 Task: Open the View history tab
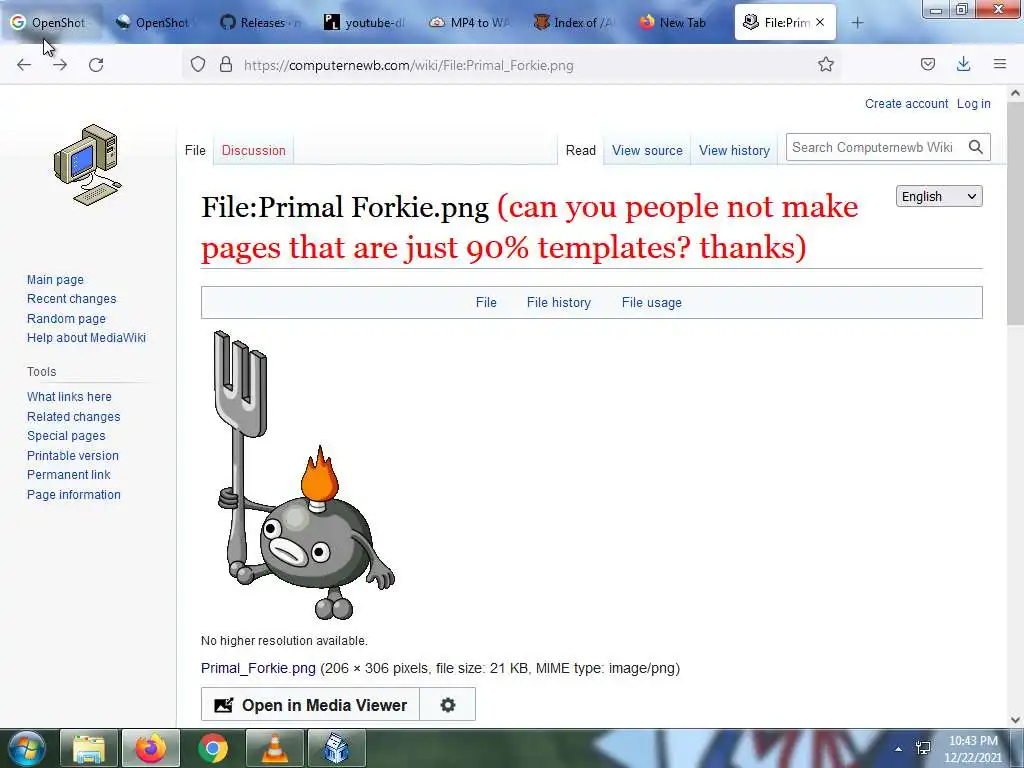[734, 150]
